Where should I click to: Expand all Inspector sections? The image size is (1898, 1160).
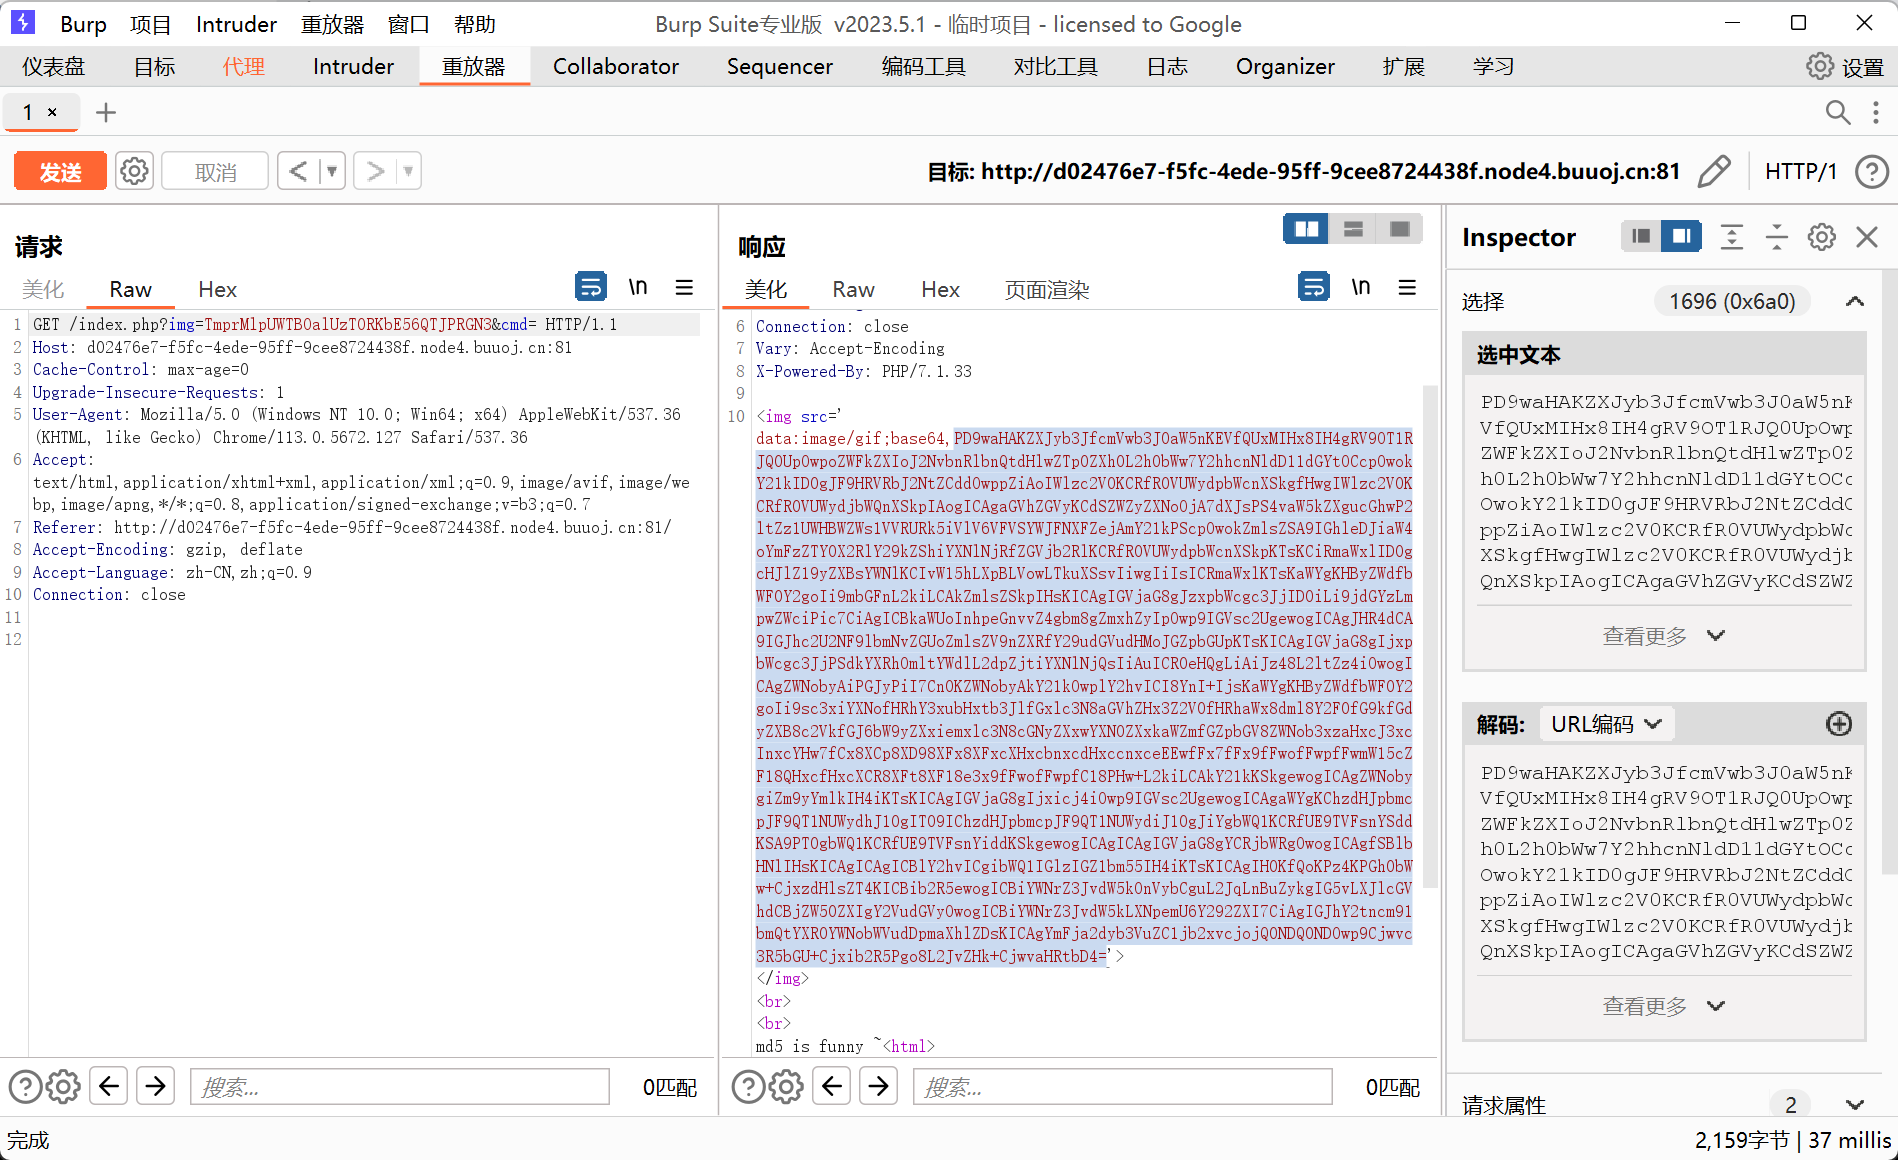[1731, 236]
